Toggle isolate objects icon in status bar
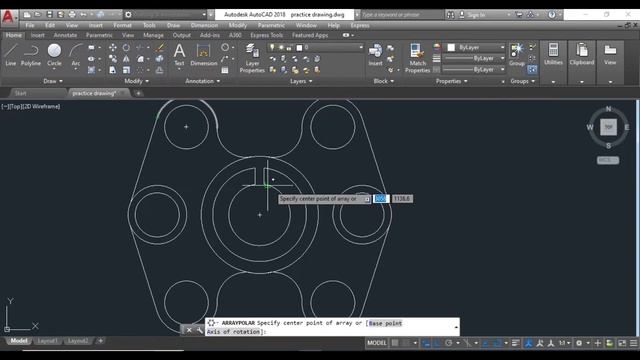The width and height of the screenshot is (640, 360). [609, 343]
